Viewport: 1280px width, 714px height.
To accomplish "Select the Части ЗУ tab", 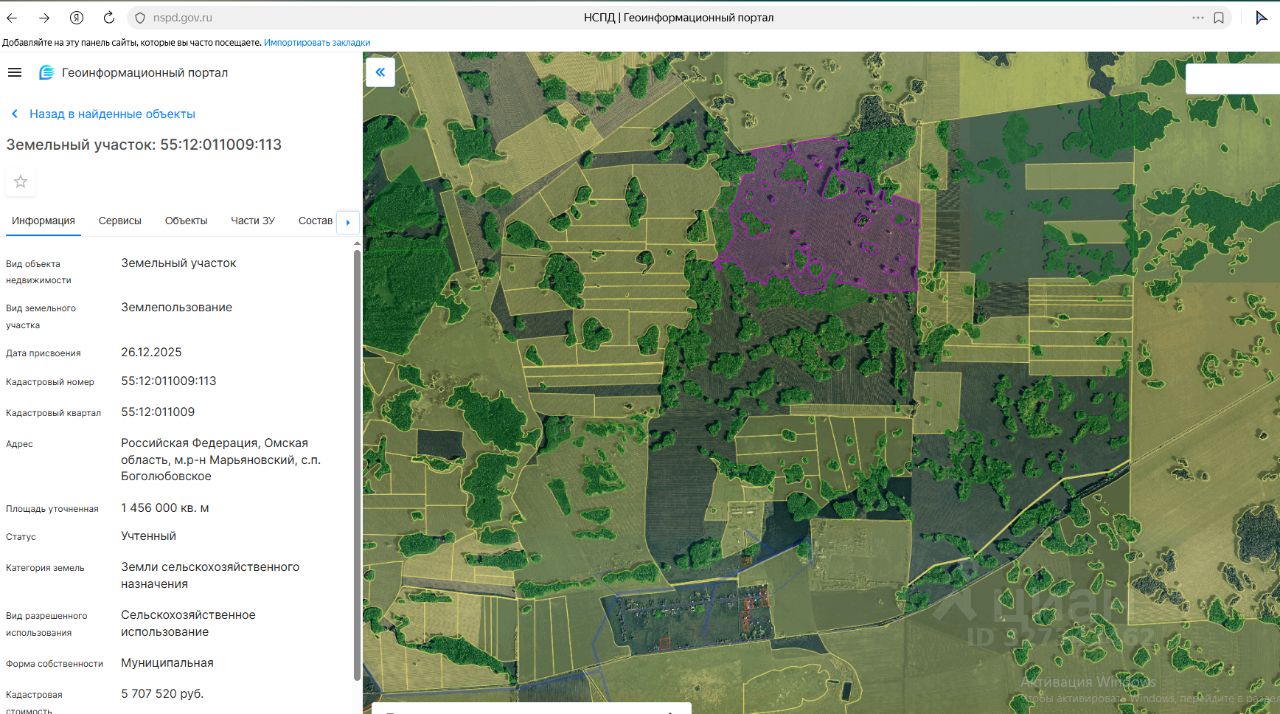I will (x=252, y=221).
